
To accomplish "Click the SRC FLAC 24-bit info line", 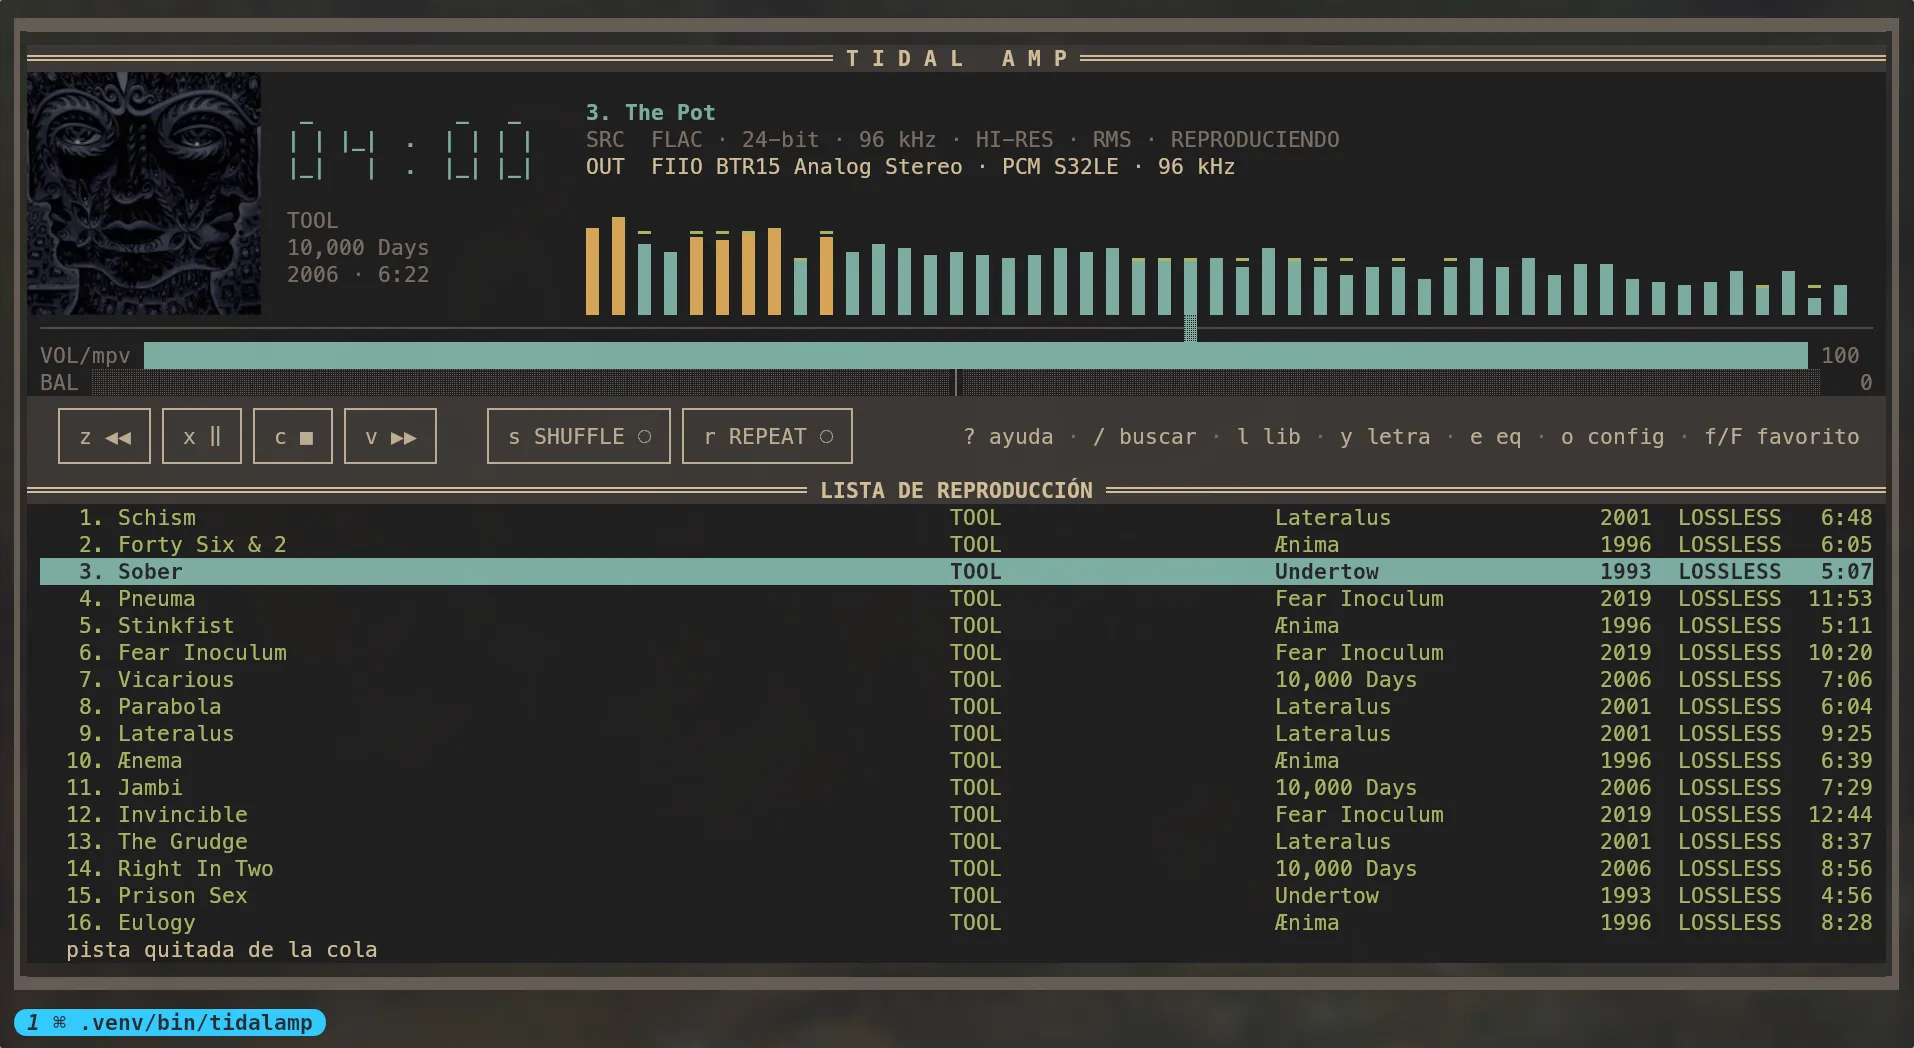I will [x=962, y=140].
